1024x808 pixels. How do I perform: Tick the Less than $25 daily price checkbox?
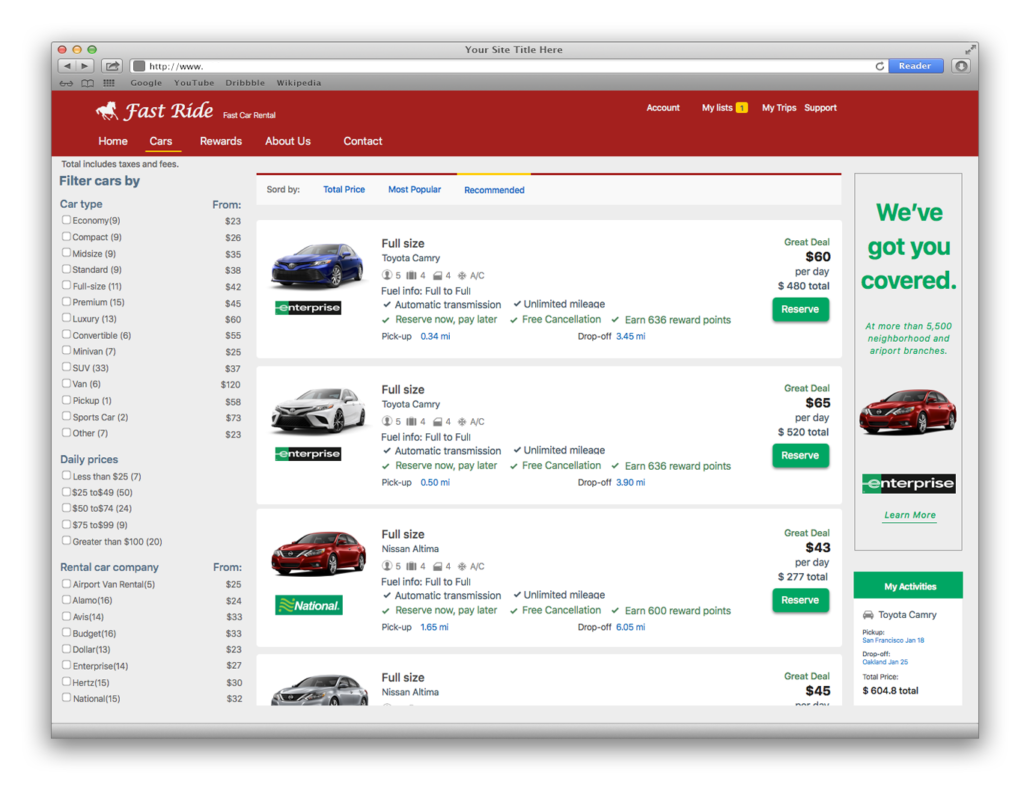(66, 476)
